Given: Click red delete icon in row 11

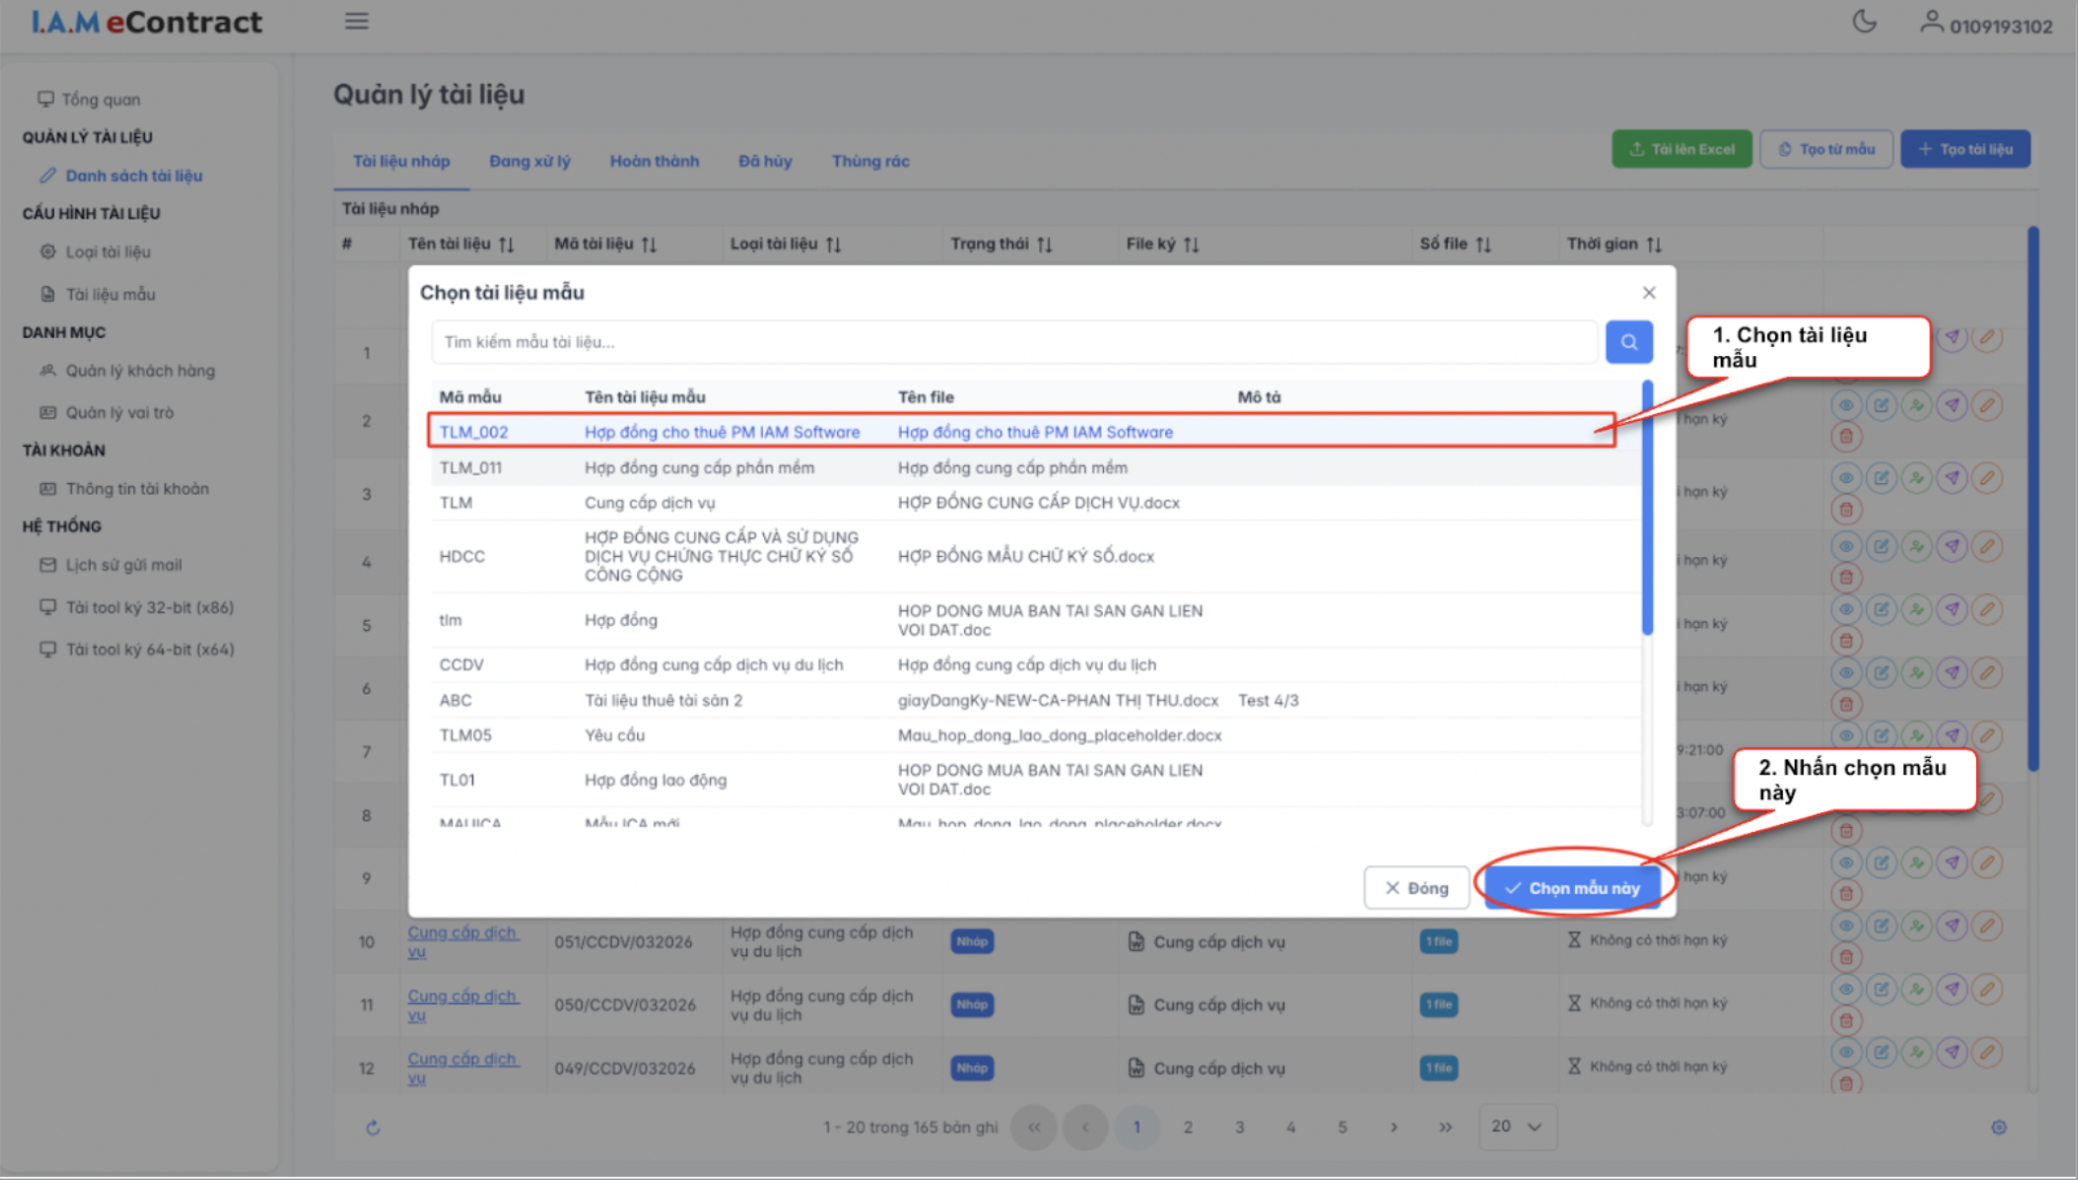Looking at the screenshot, I should [x=1846, y=1020].
